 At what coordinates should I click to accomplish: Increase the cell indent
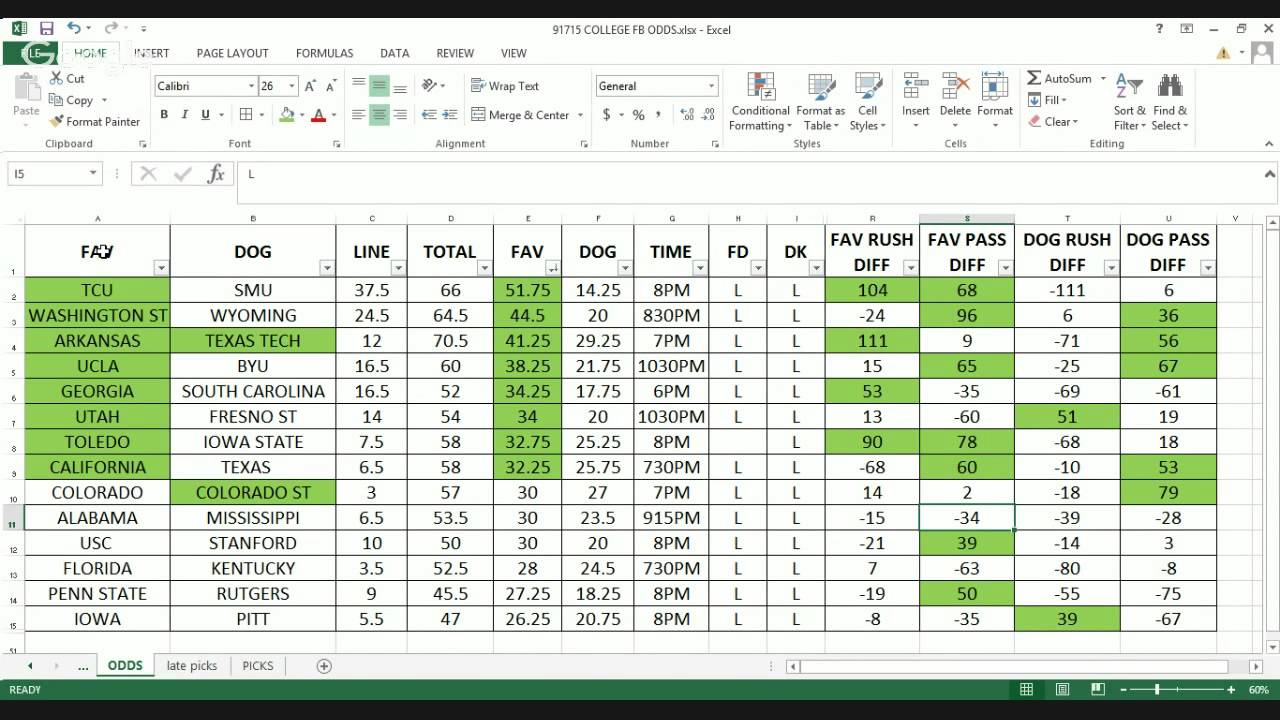click(452, 115)
